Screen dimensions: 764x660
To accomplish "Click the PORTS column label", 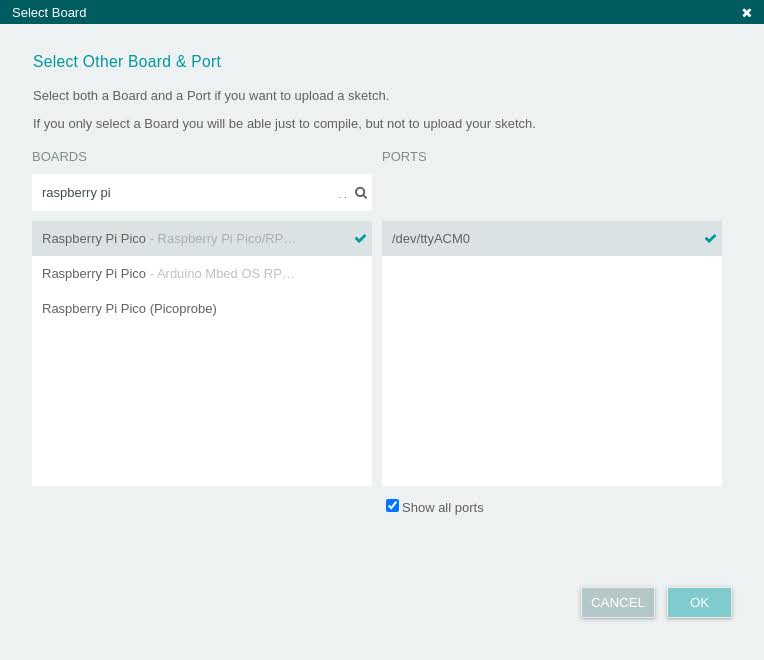I will (404, 157).
